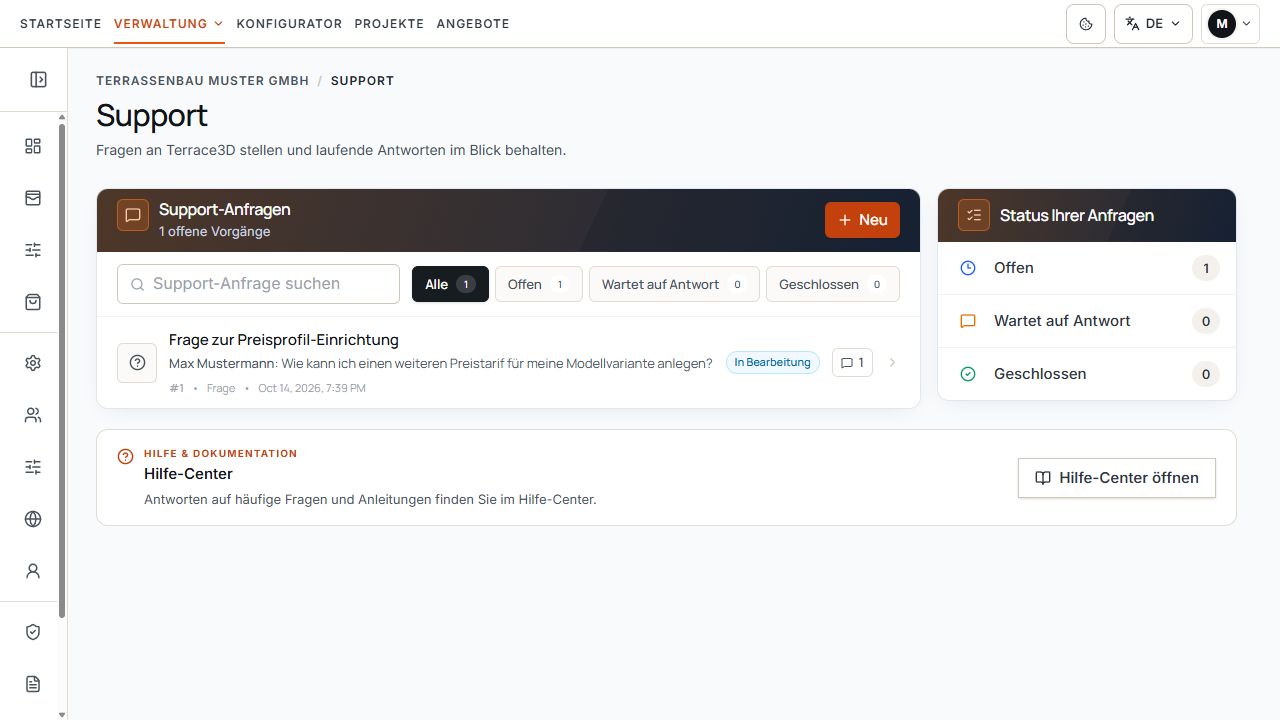Open settings via the gear icon
The image size is (1280, 720).
33,363
